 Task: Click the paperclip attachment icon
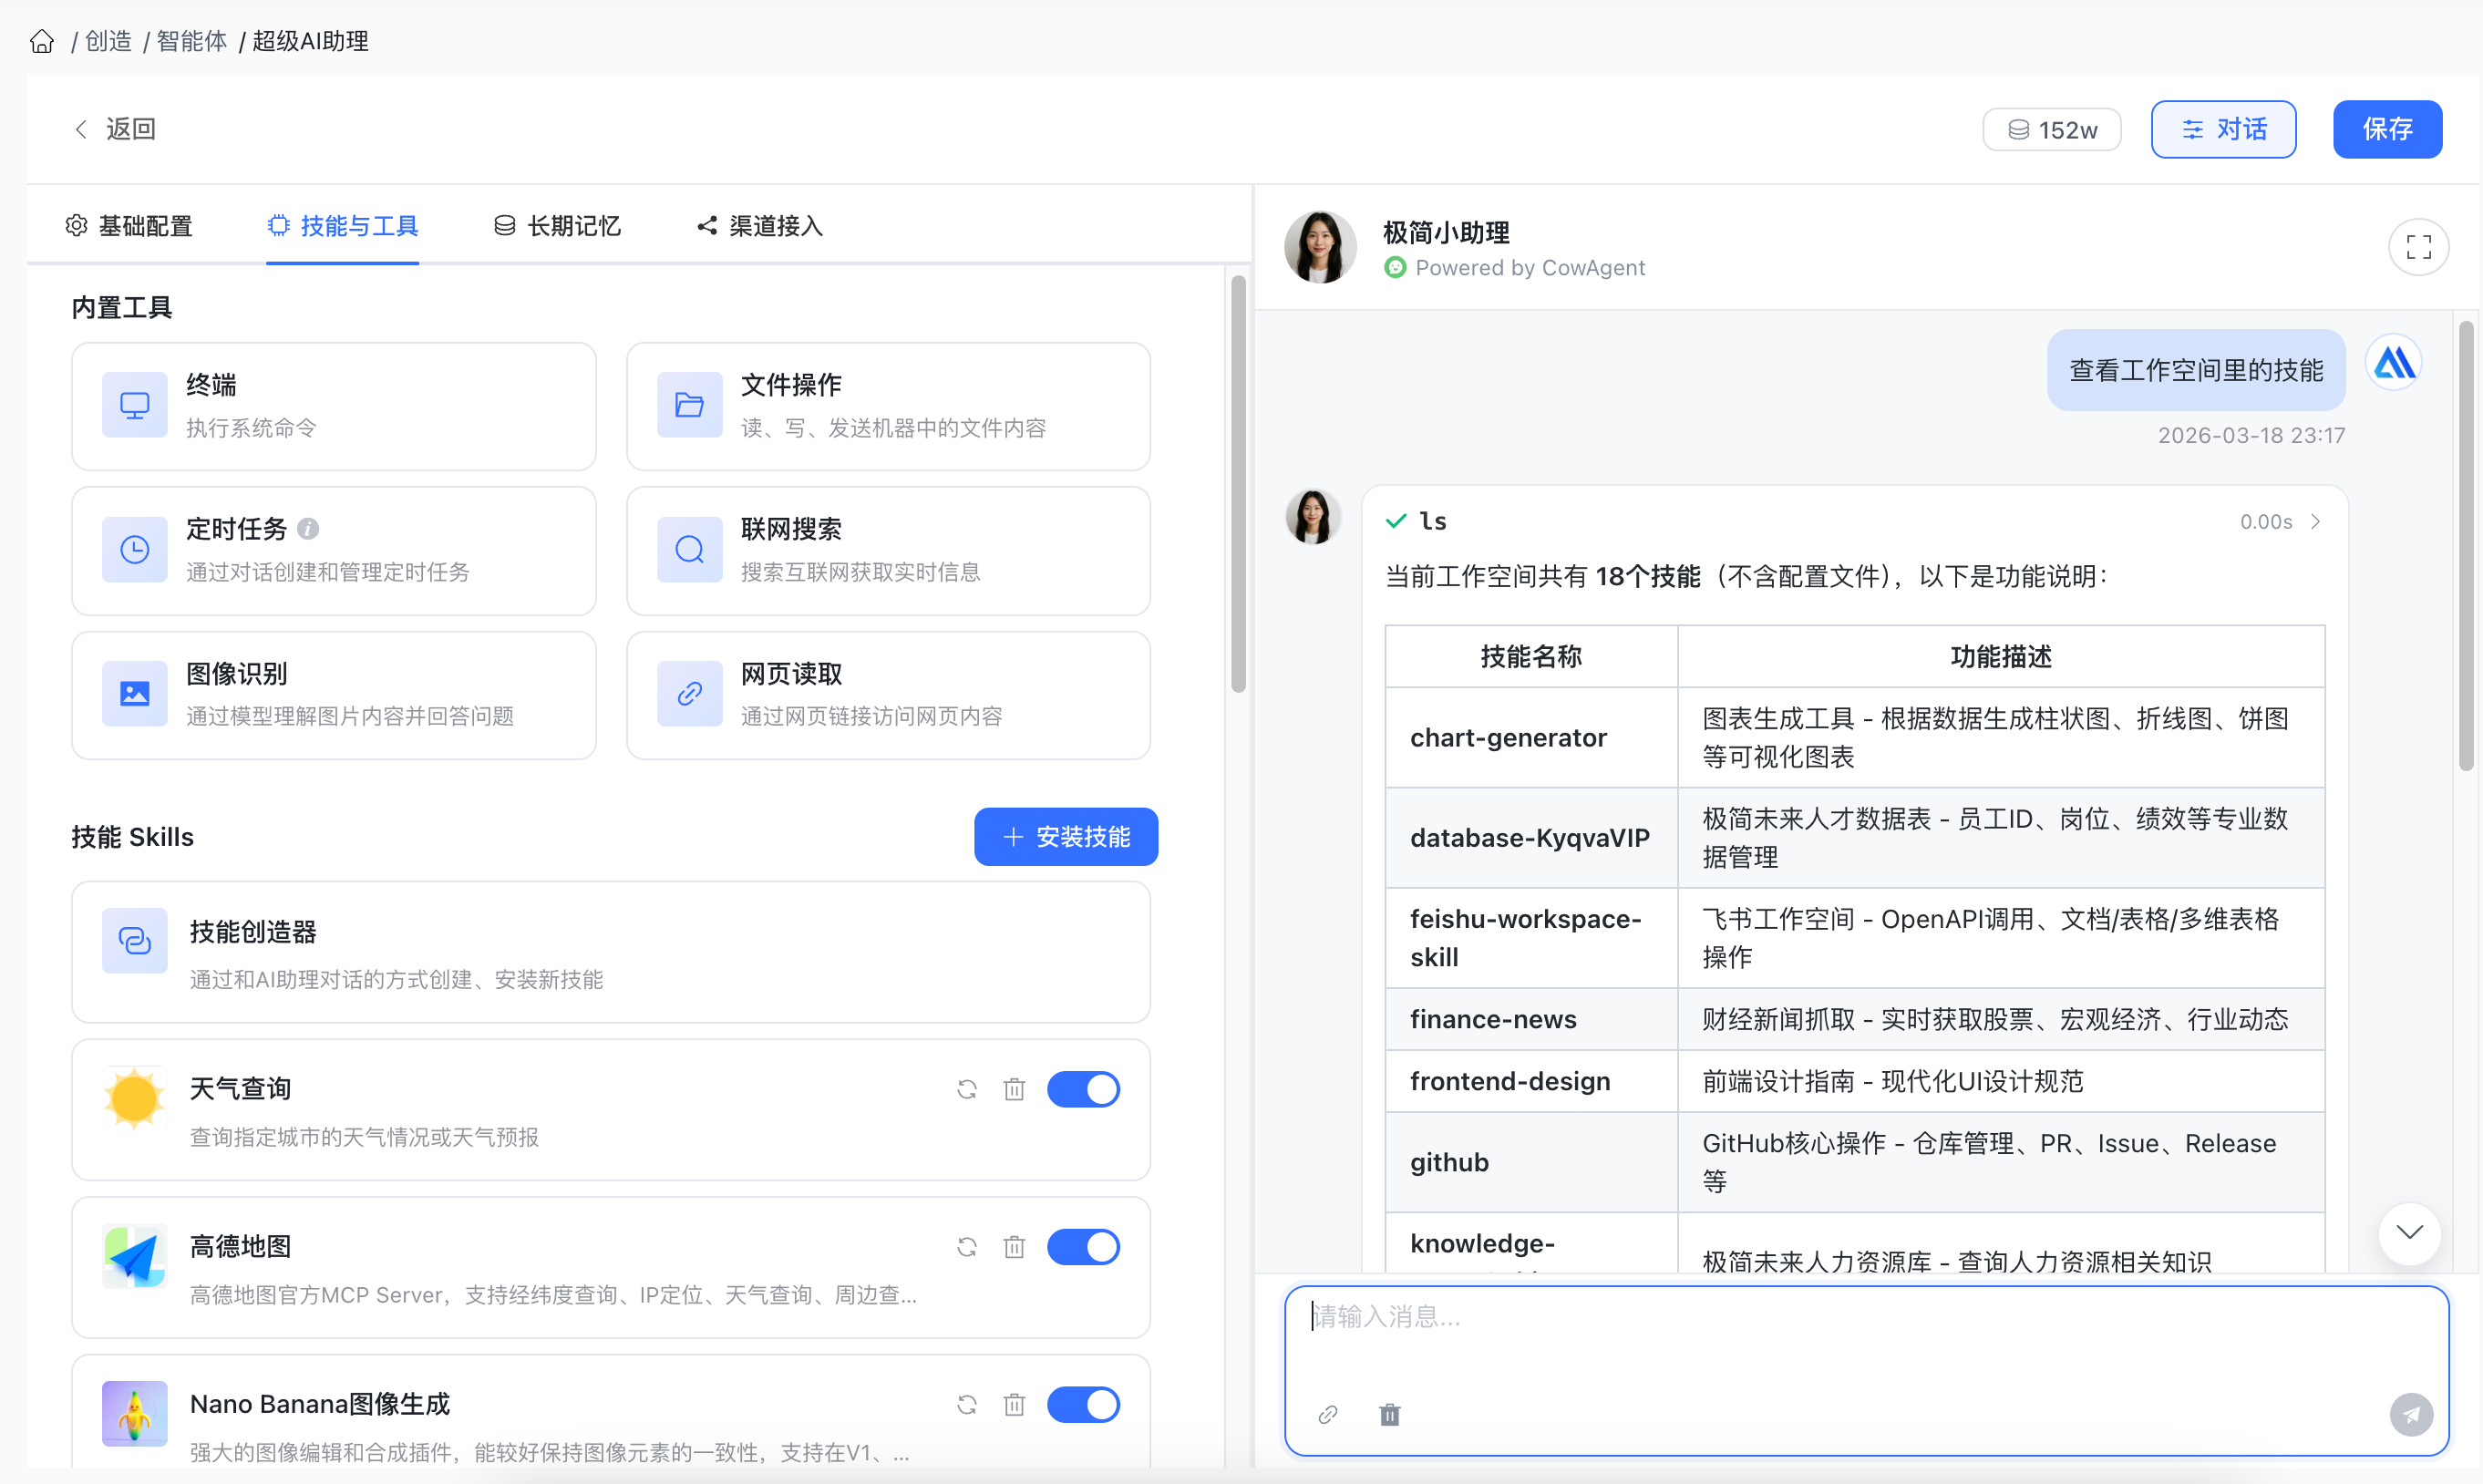pos(1329,1414)
